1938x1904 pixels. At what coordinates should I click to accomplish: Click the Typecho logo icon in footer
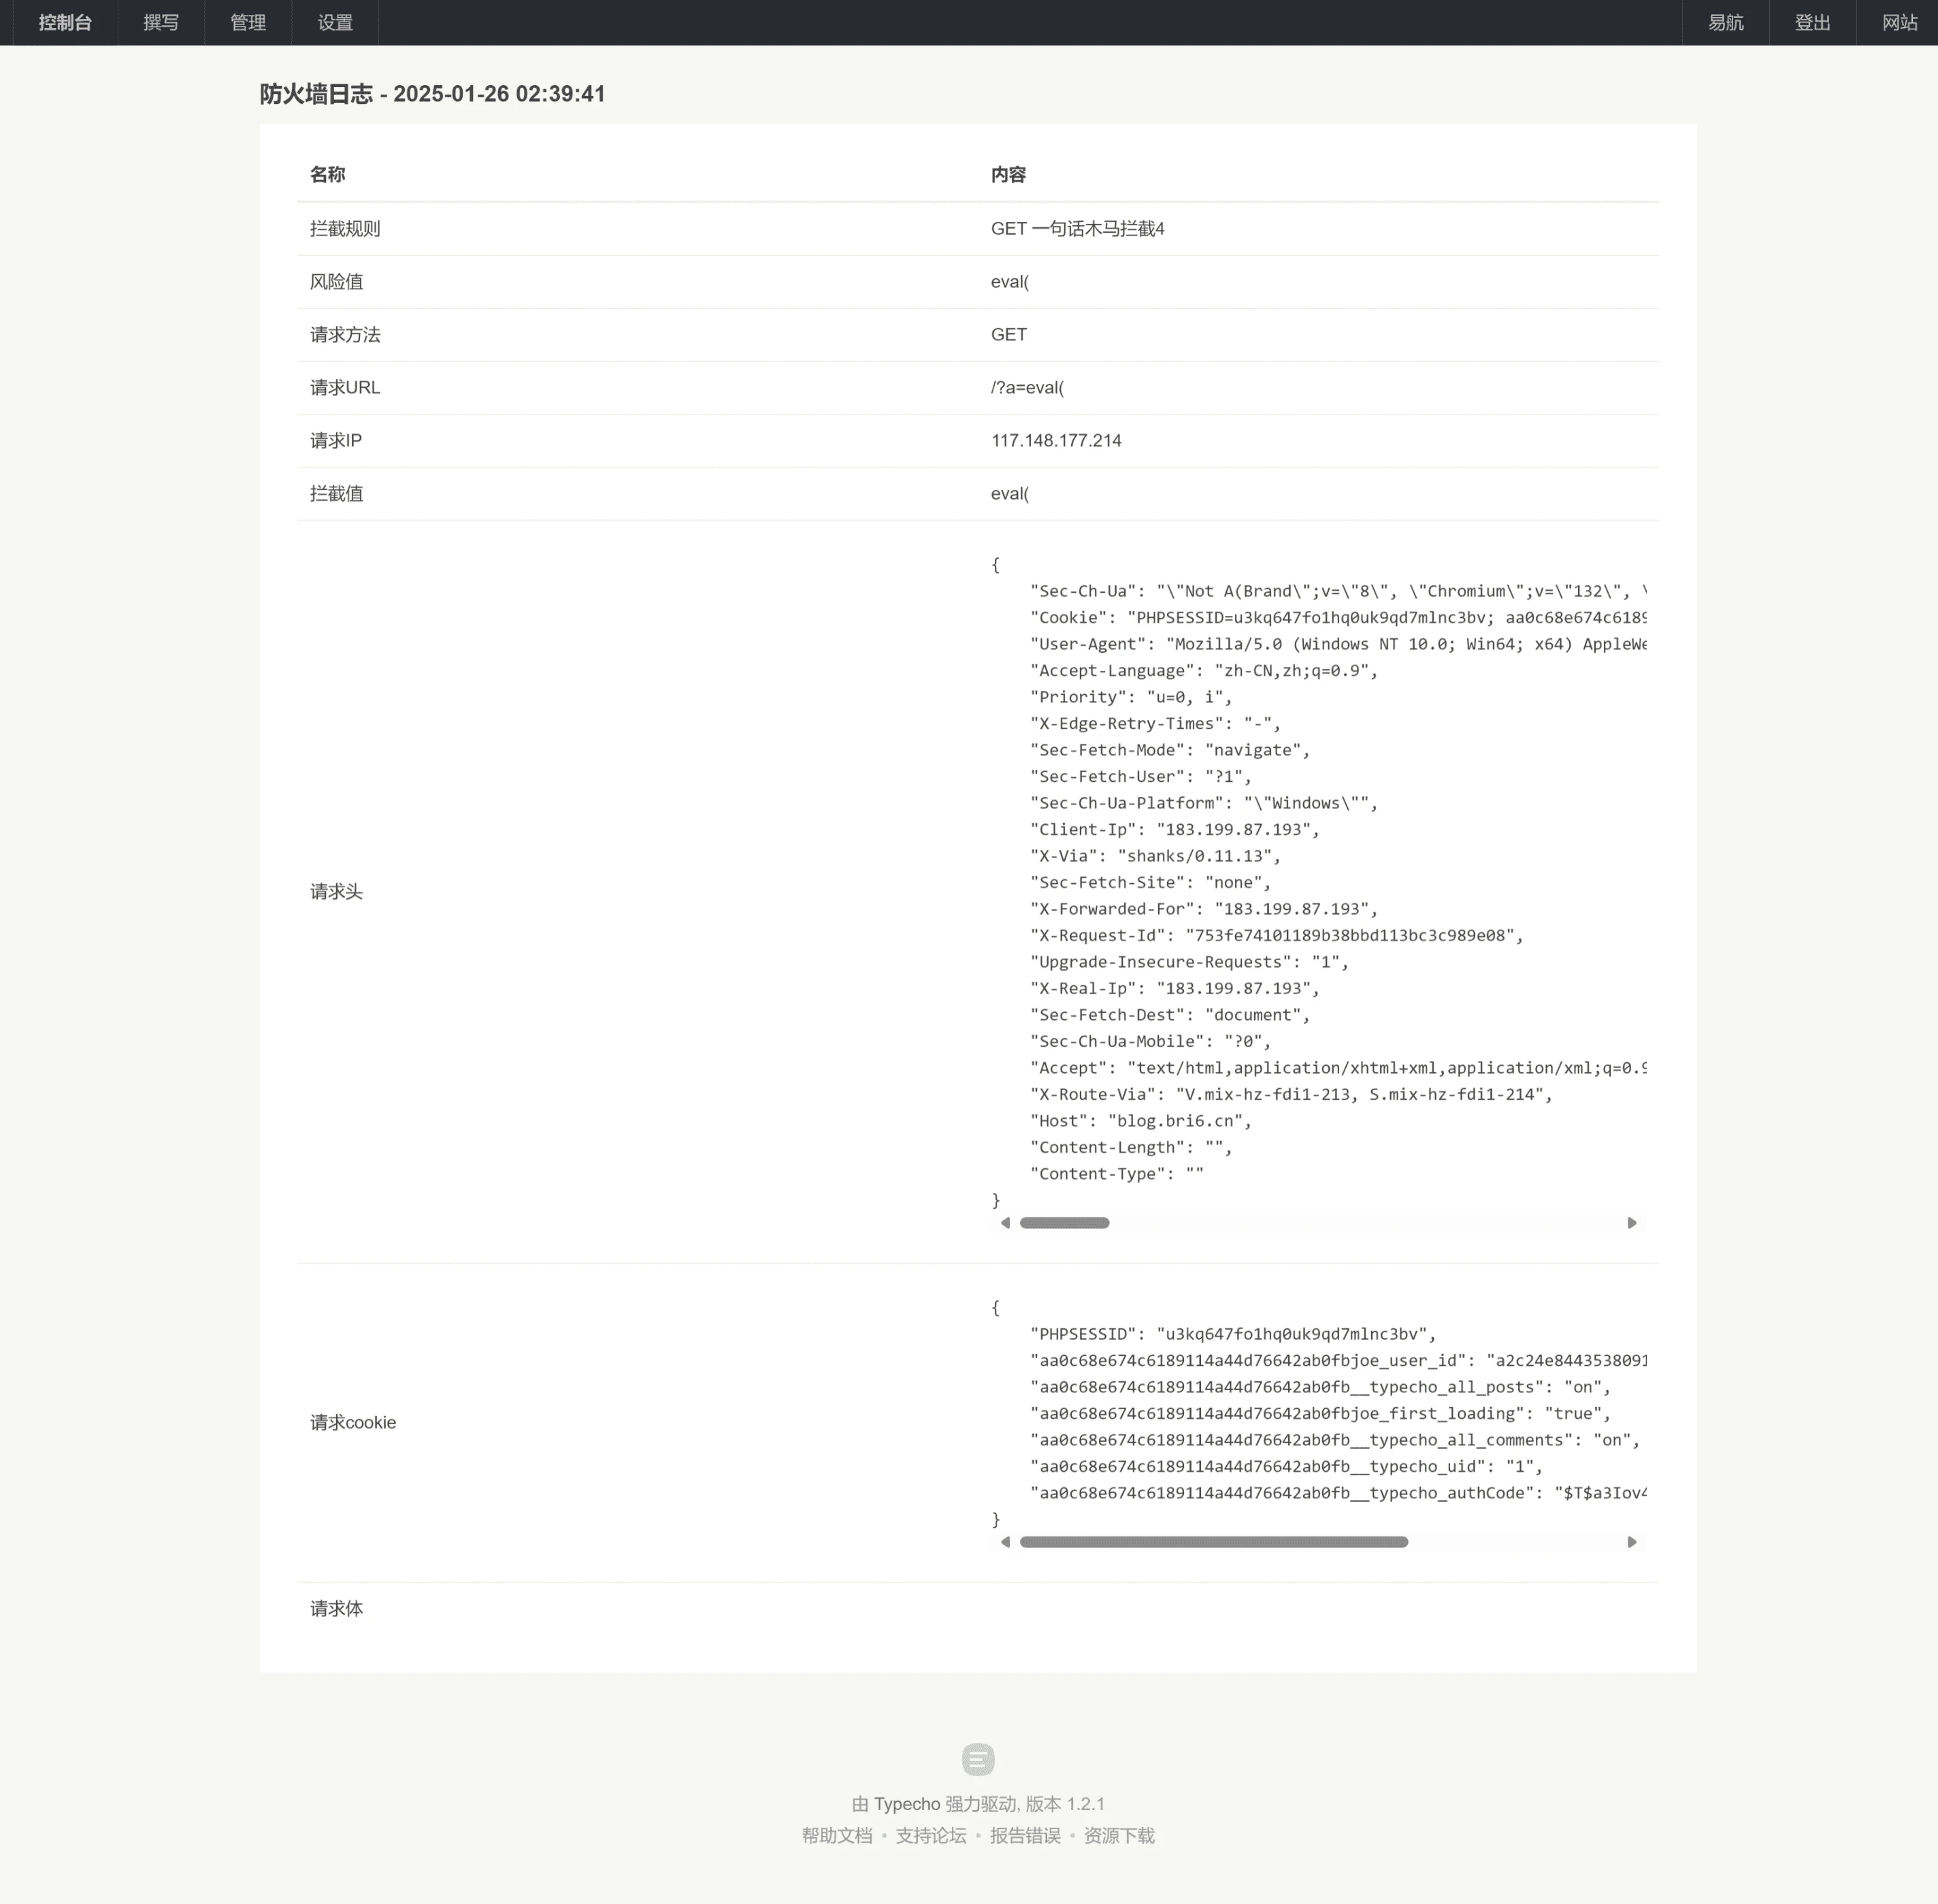[978, 1759]
